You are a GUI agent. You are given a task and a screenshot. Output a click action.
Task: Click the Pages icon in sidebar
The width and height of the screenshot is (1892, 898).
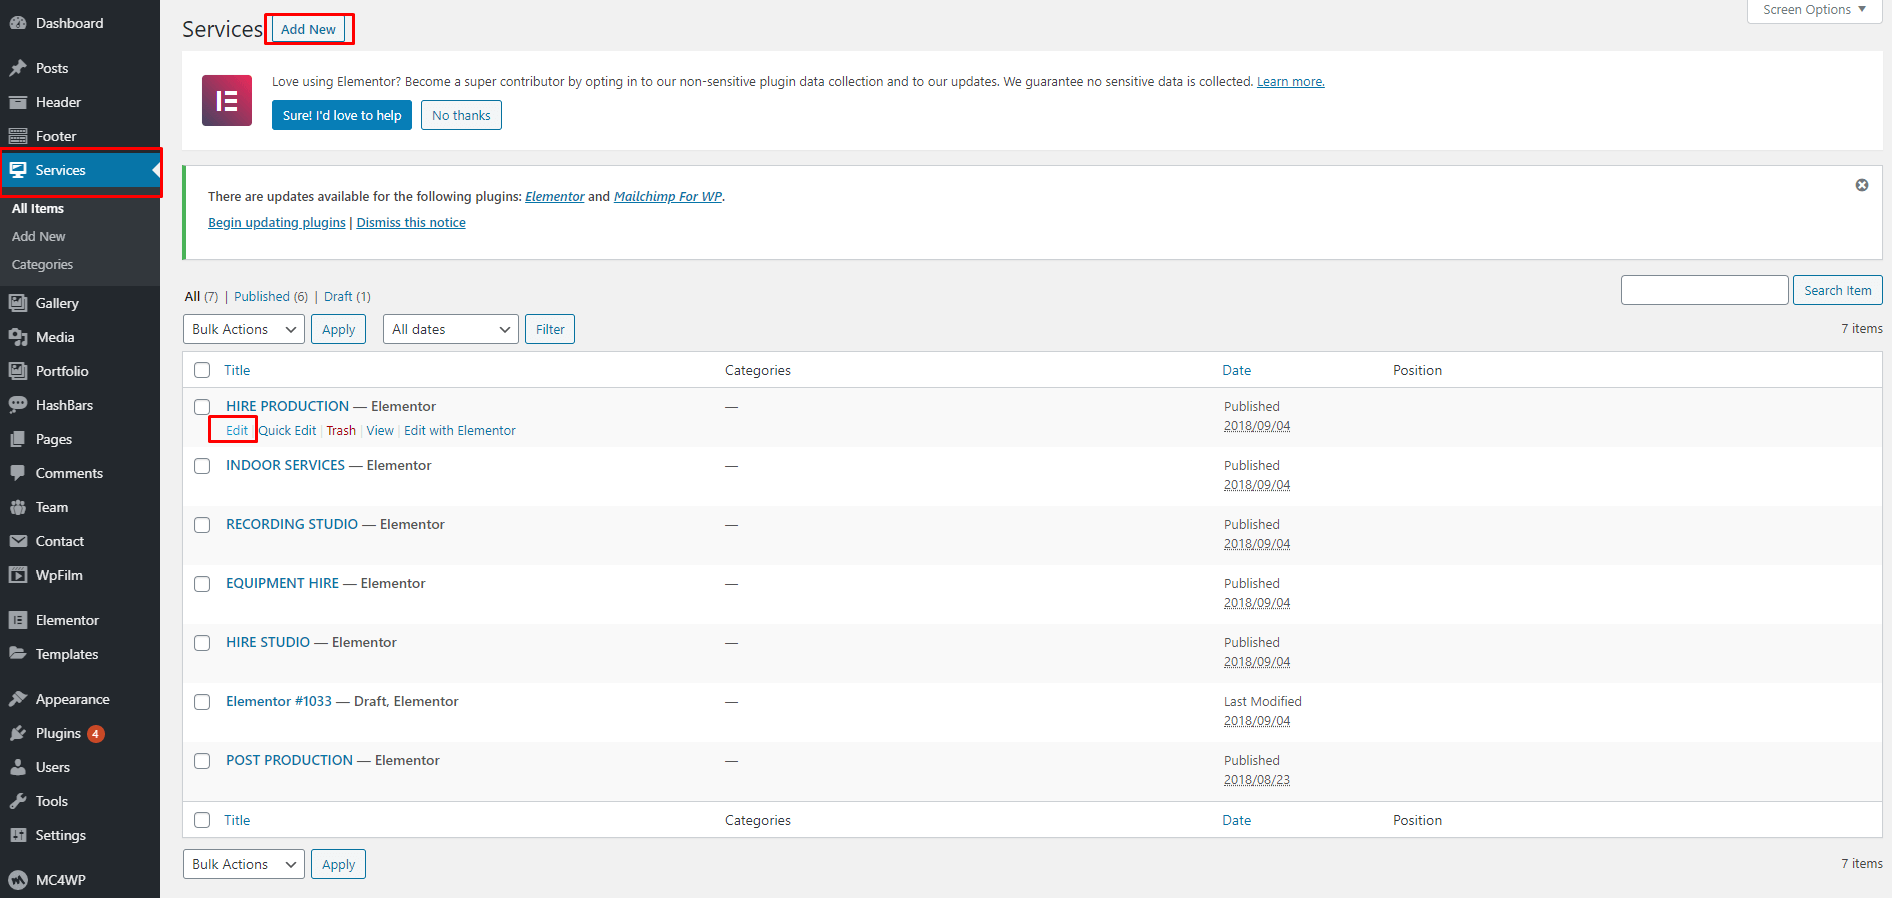coord(18,439)
